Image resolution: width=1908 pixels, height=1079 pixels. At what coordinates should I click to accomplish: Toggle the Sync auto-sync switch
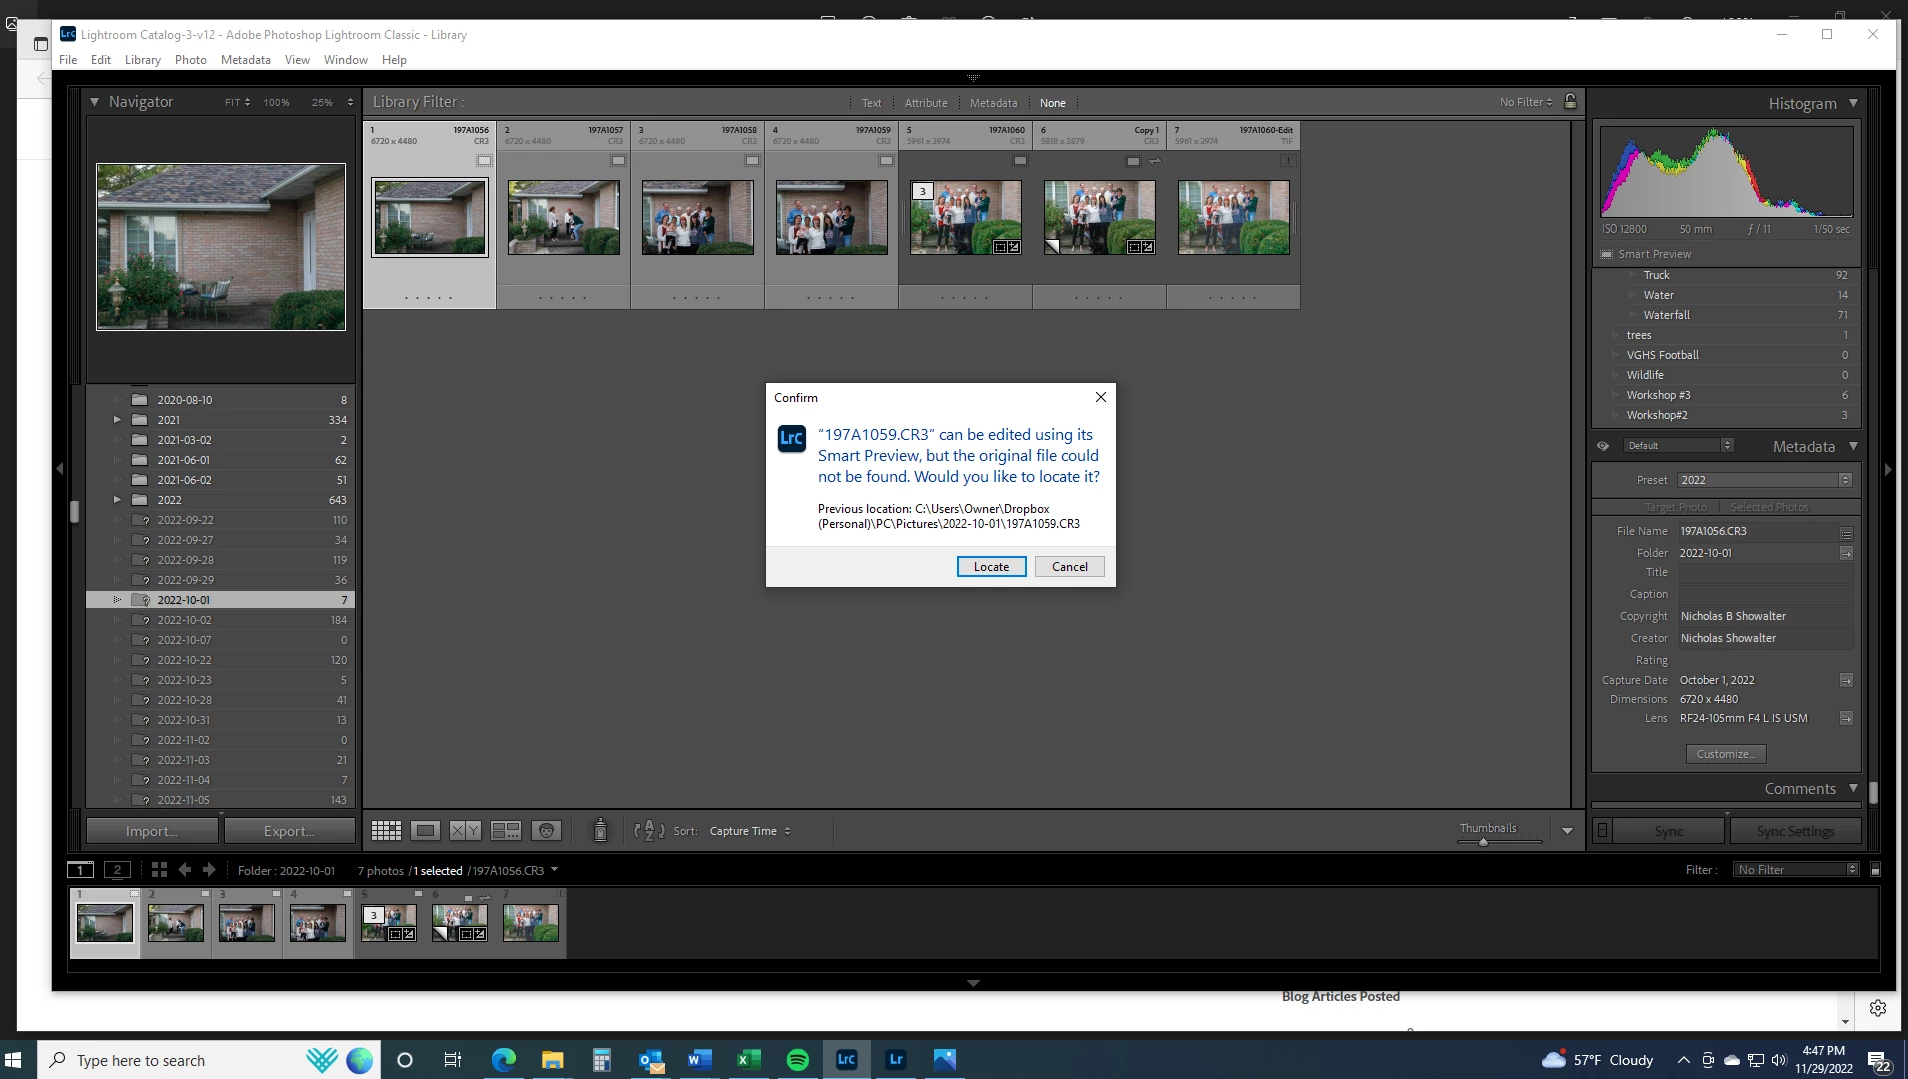1603,831
